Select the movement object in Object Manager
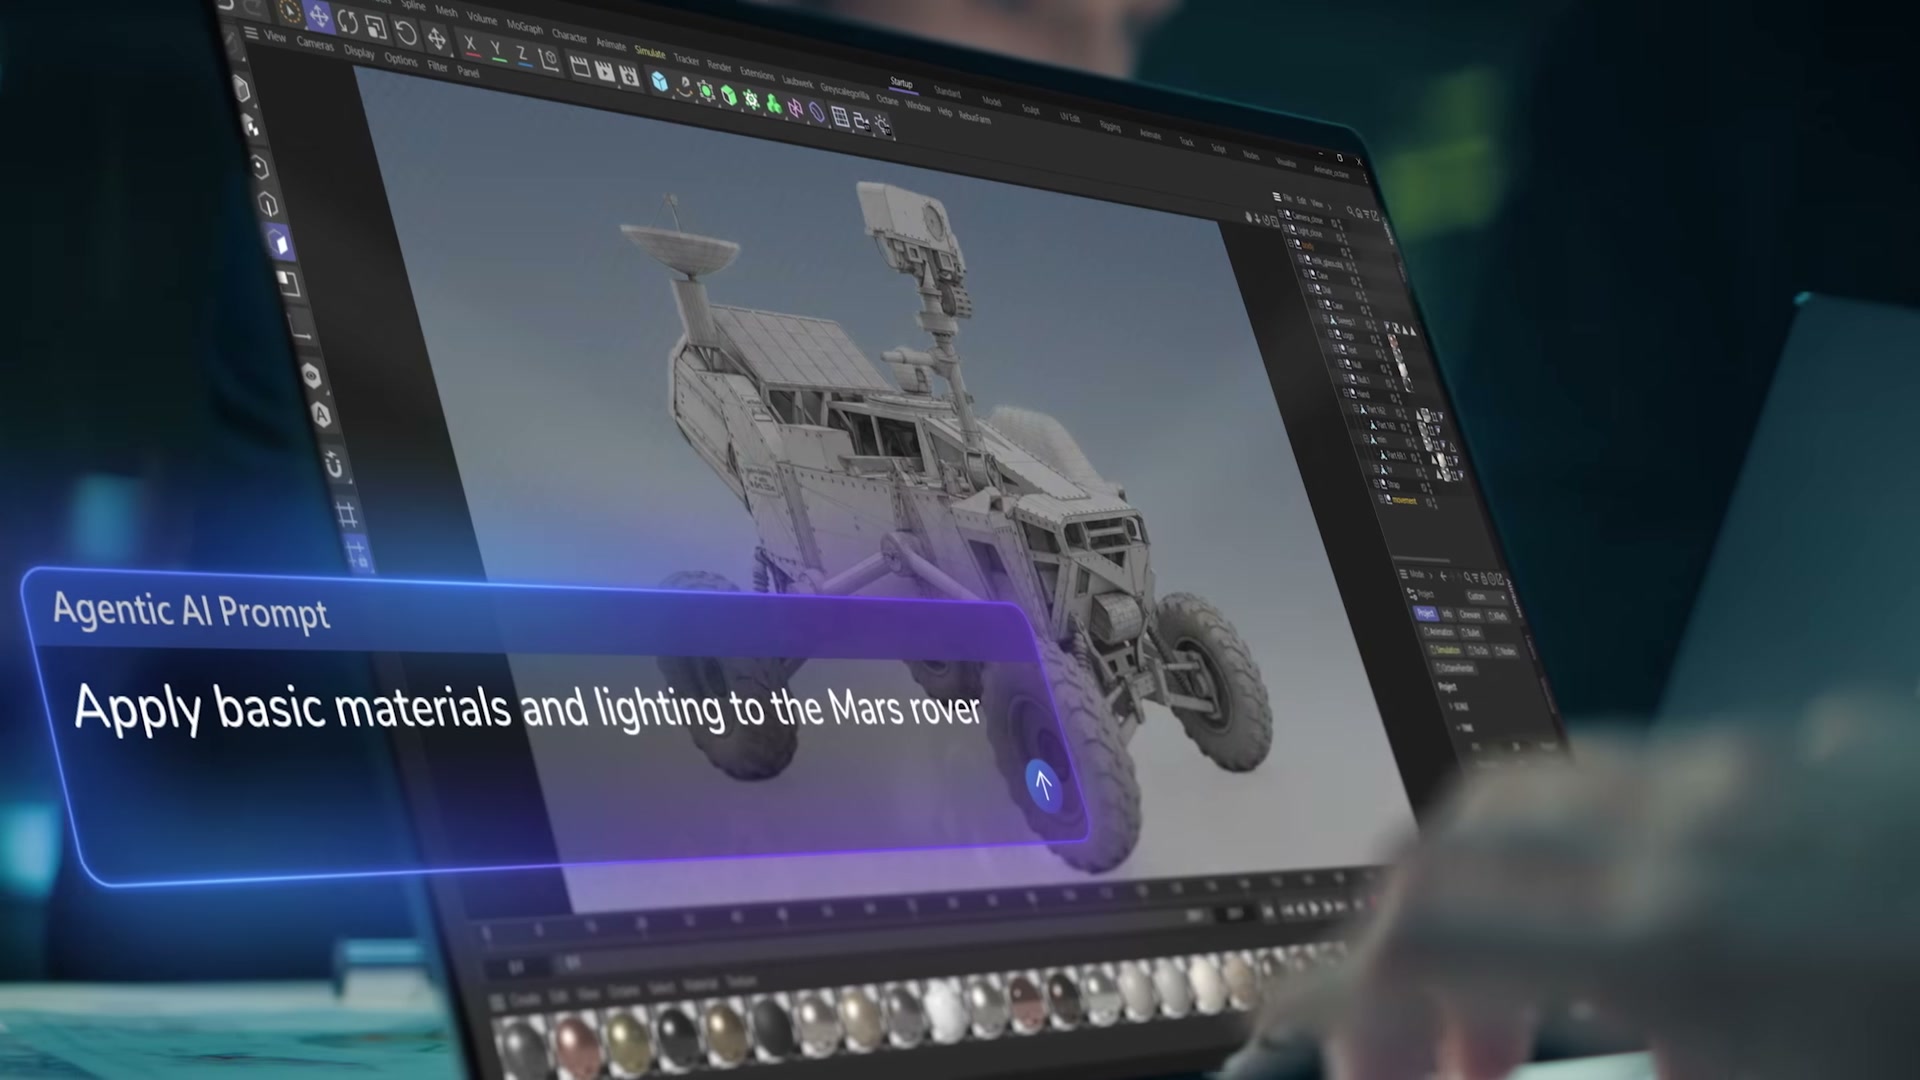 point(1404,501)
